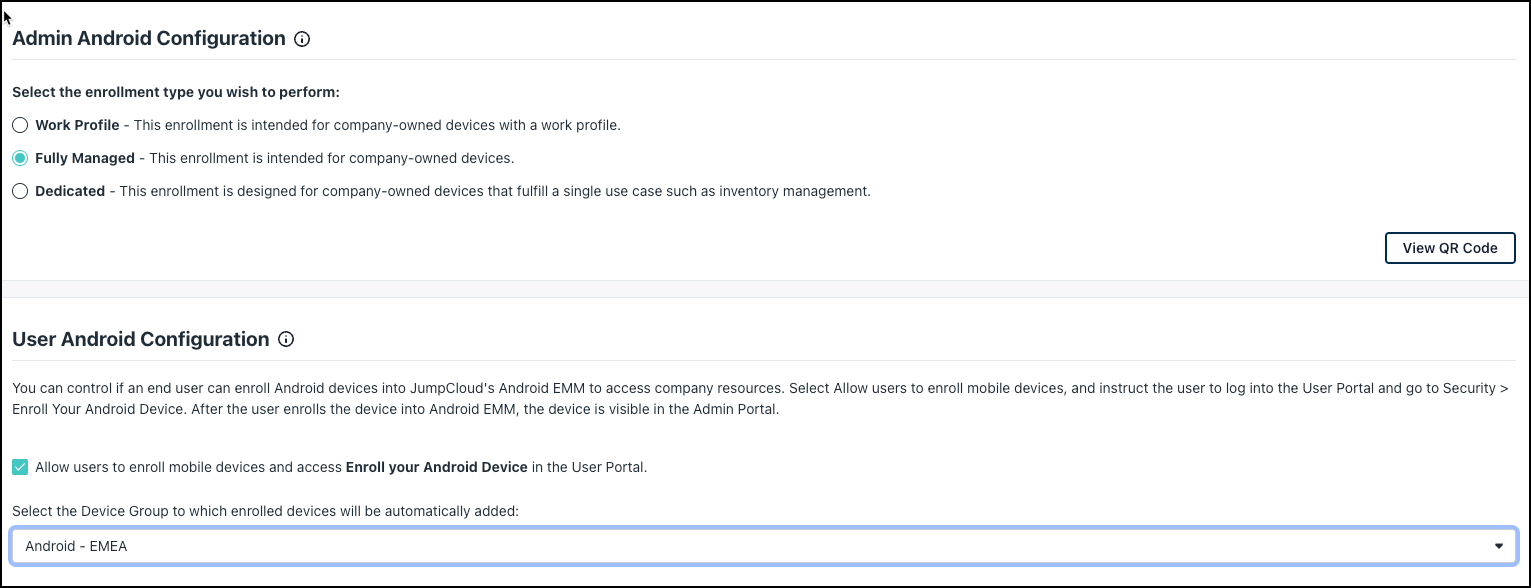1531x588 pixels.
Task: Click bold "Enroll your Android Device" text
Action: pyautogui.click(x=436, y=467)
